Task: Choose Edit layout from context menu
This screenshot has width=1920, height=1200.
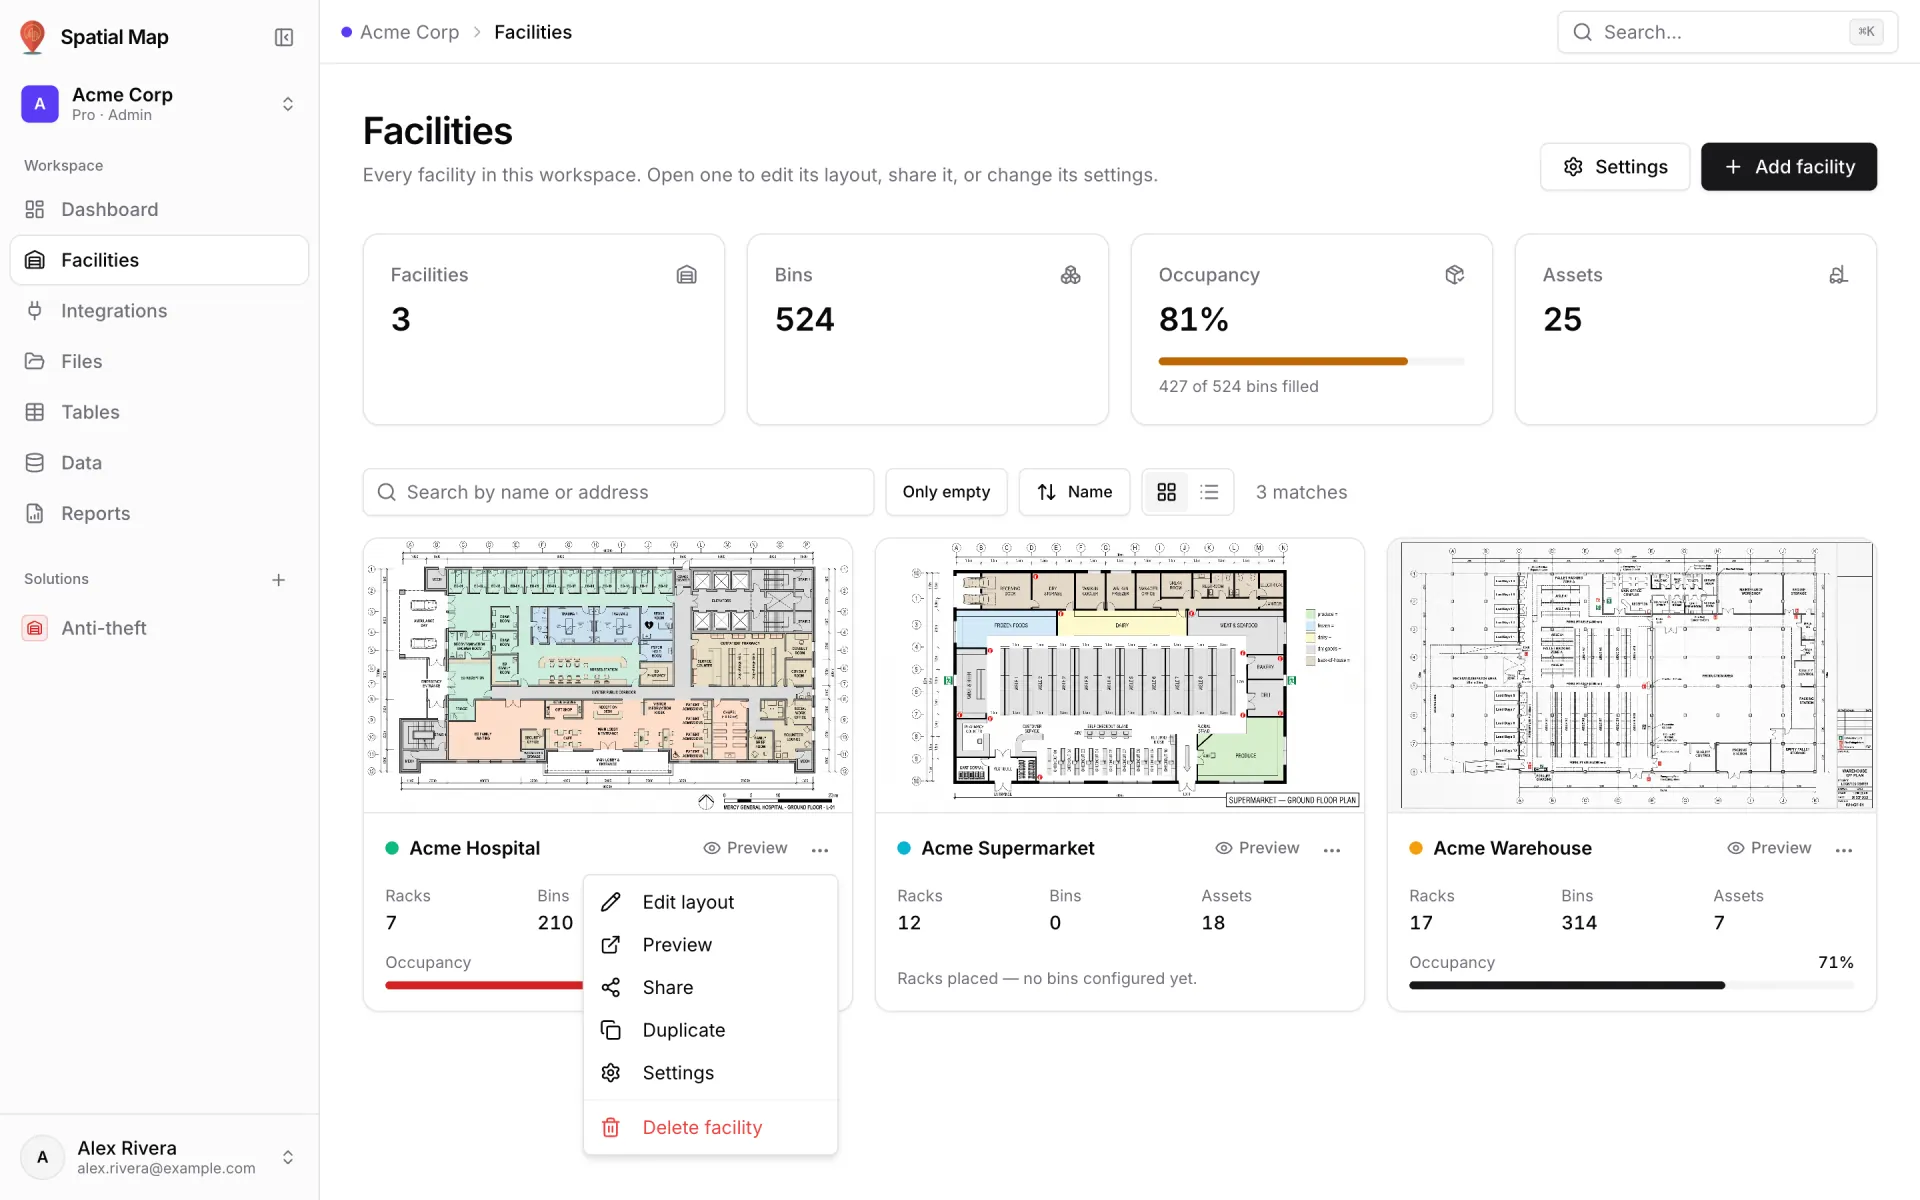Action: (x=710, y=902)
